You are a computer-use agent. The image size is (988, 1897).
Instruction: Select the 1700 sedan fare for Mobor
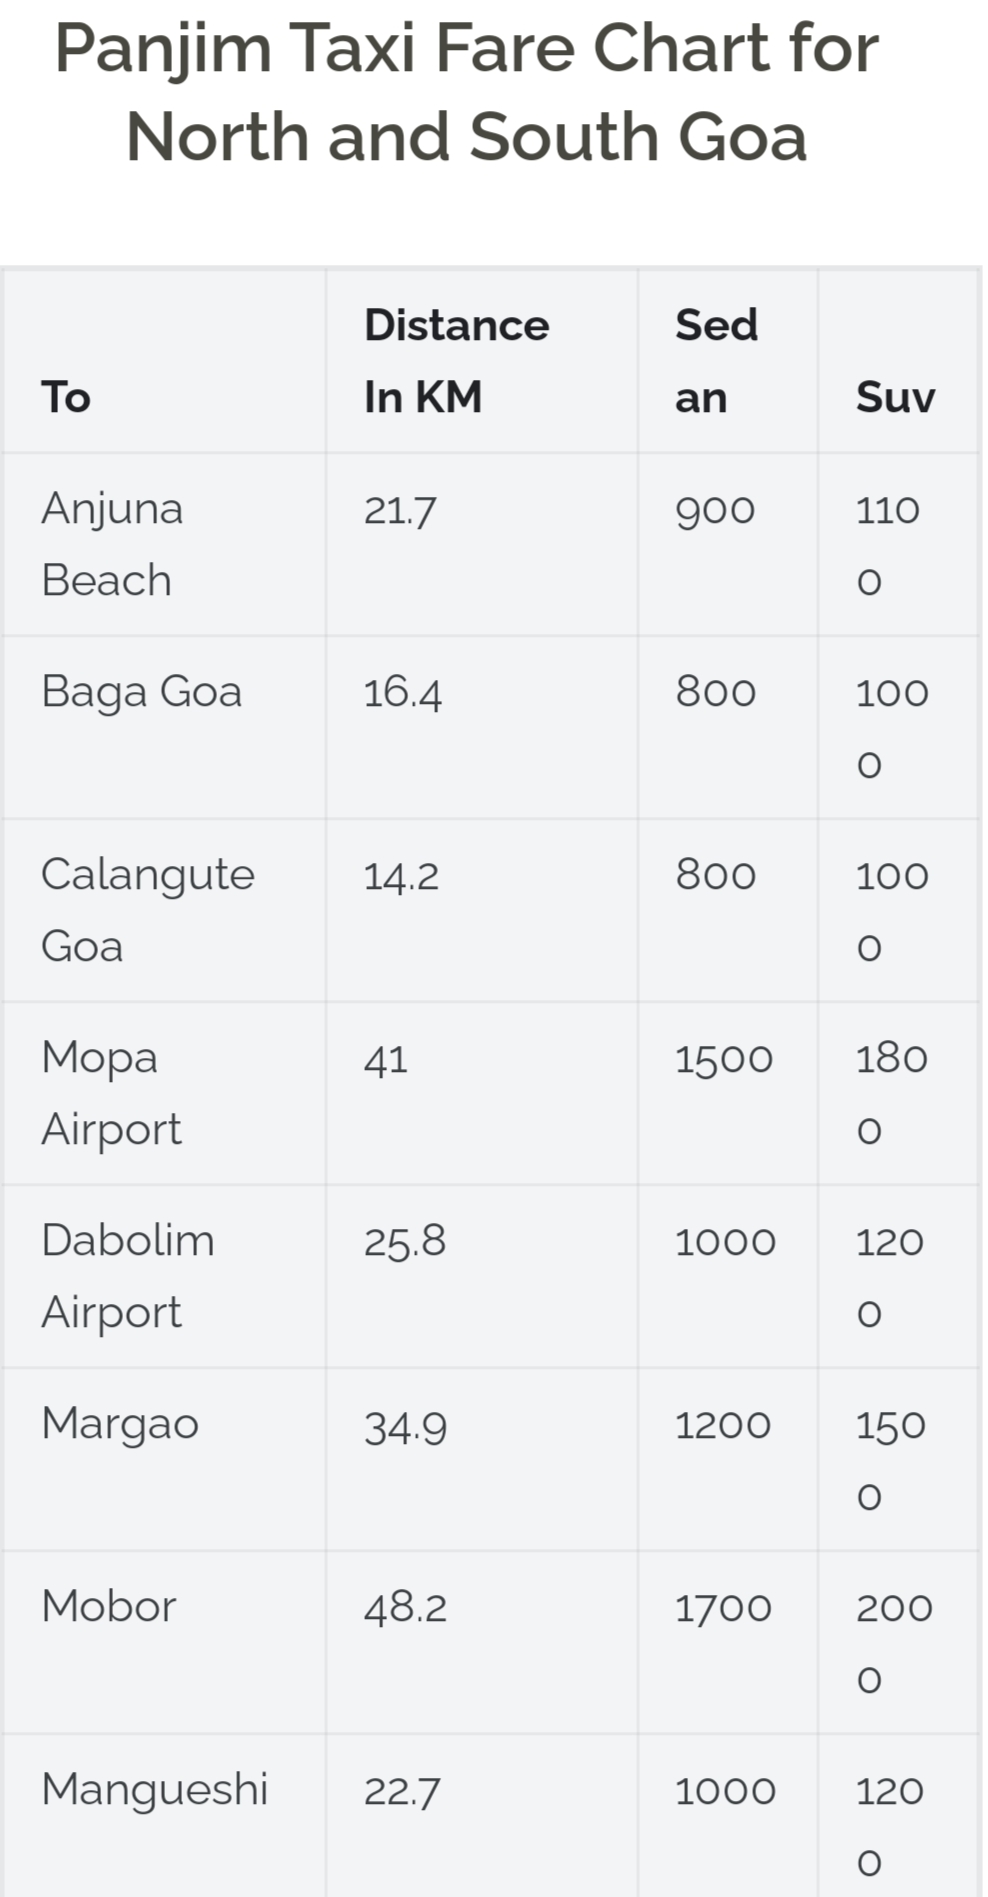point(723,1608)
